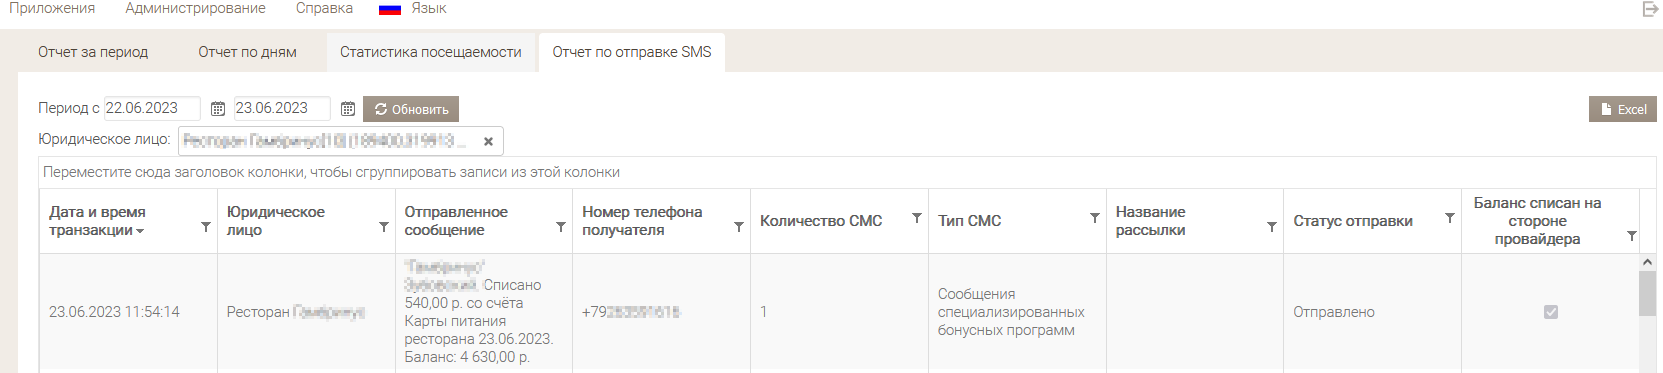Clear selected Юридическое лицо value
Image resolution: width=1663 pixels, height=373 pixels.
488,142
